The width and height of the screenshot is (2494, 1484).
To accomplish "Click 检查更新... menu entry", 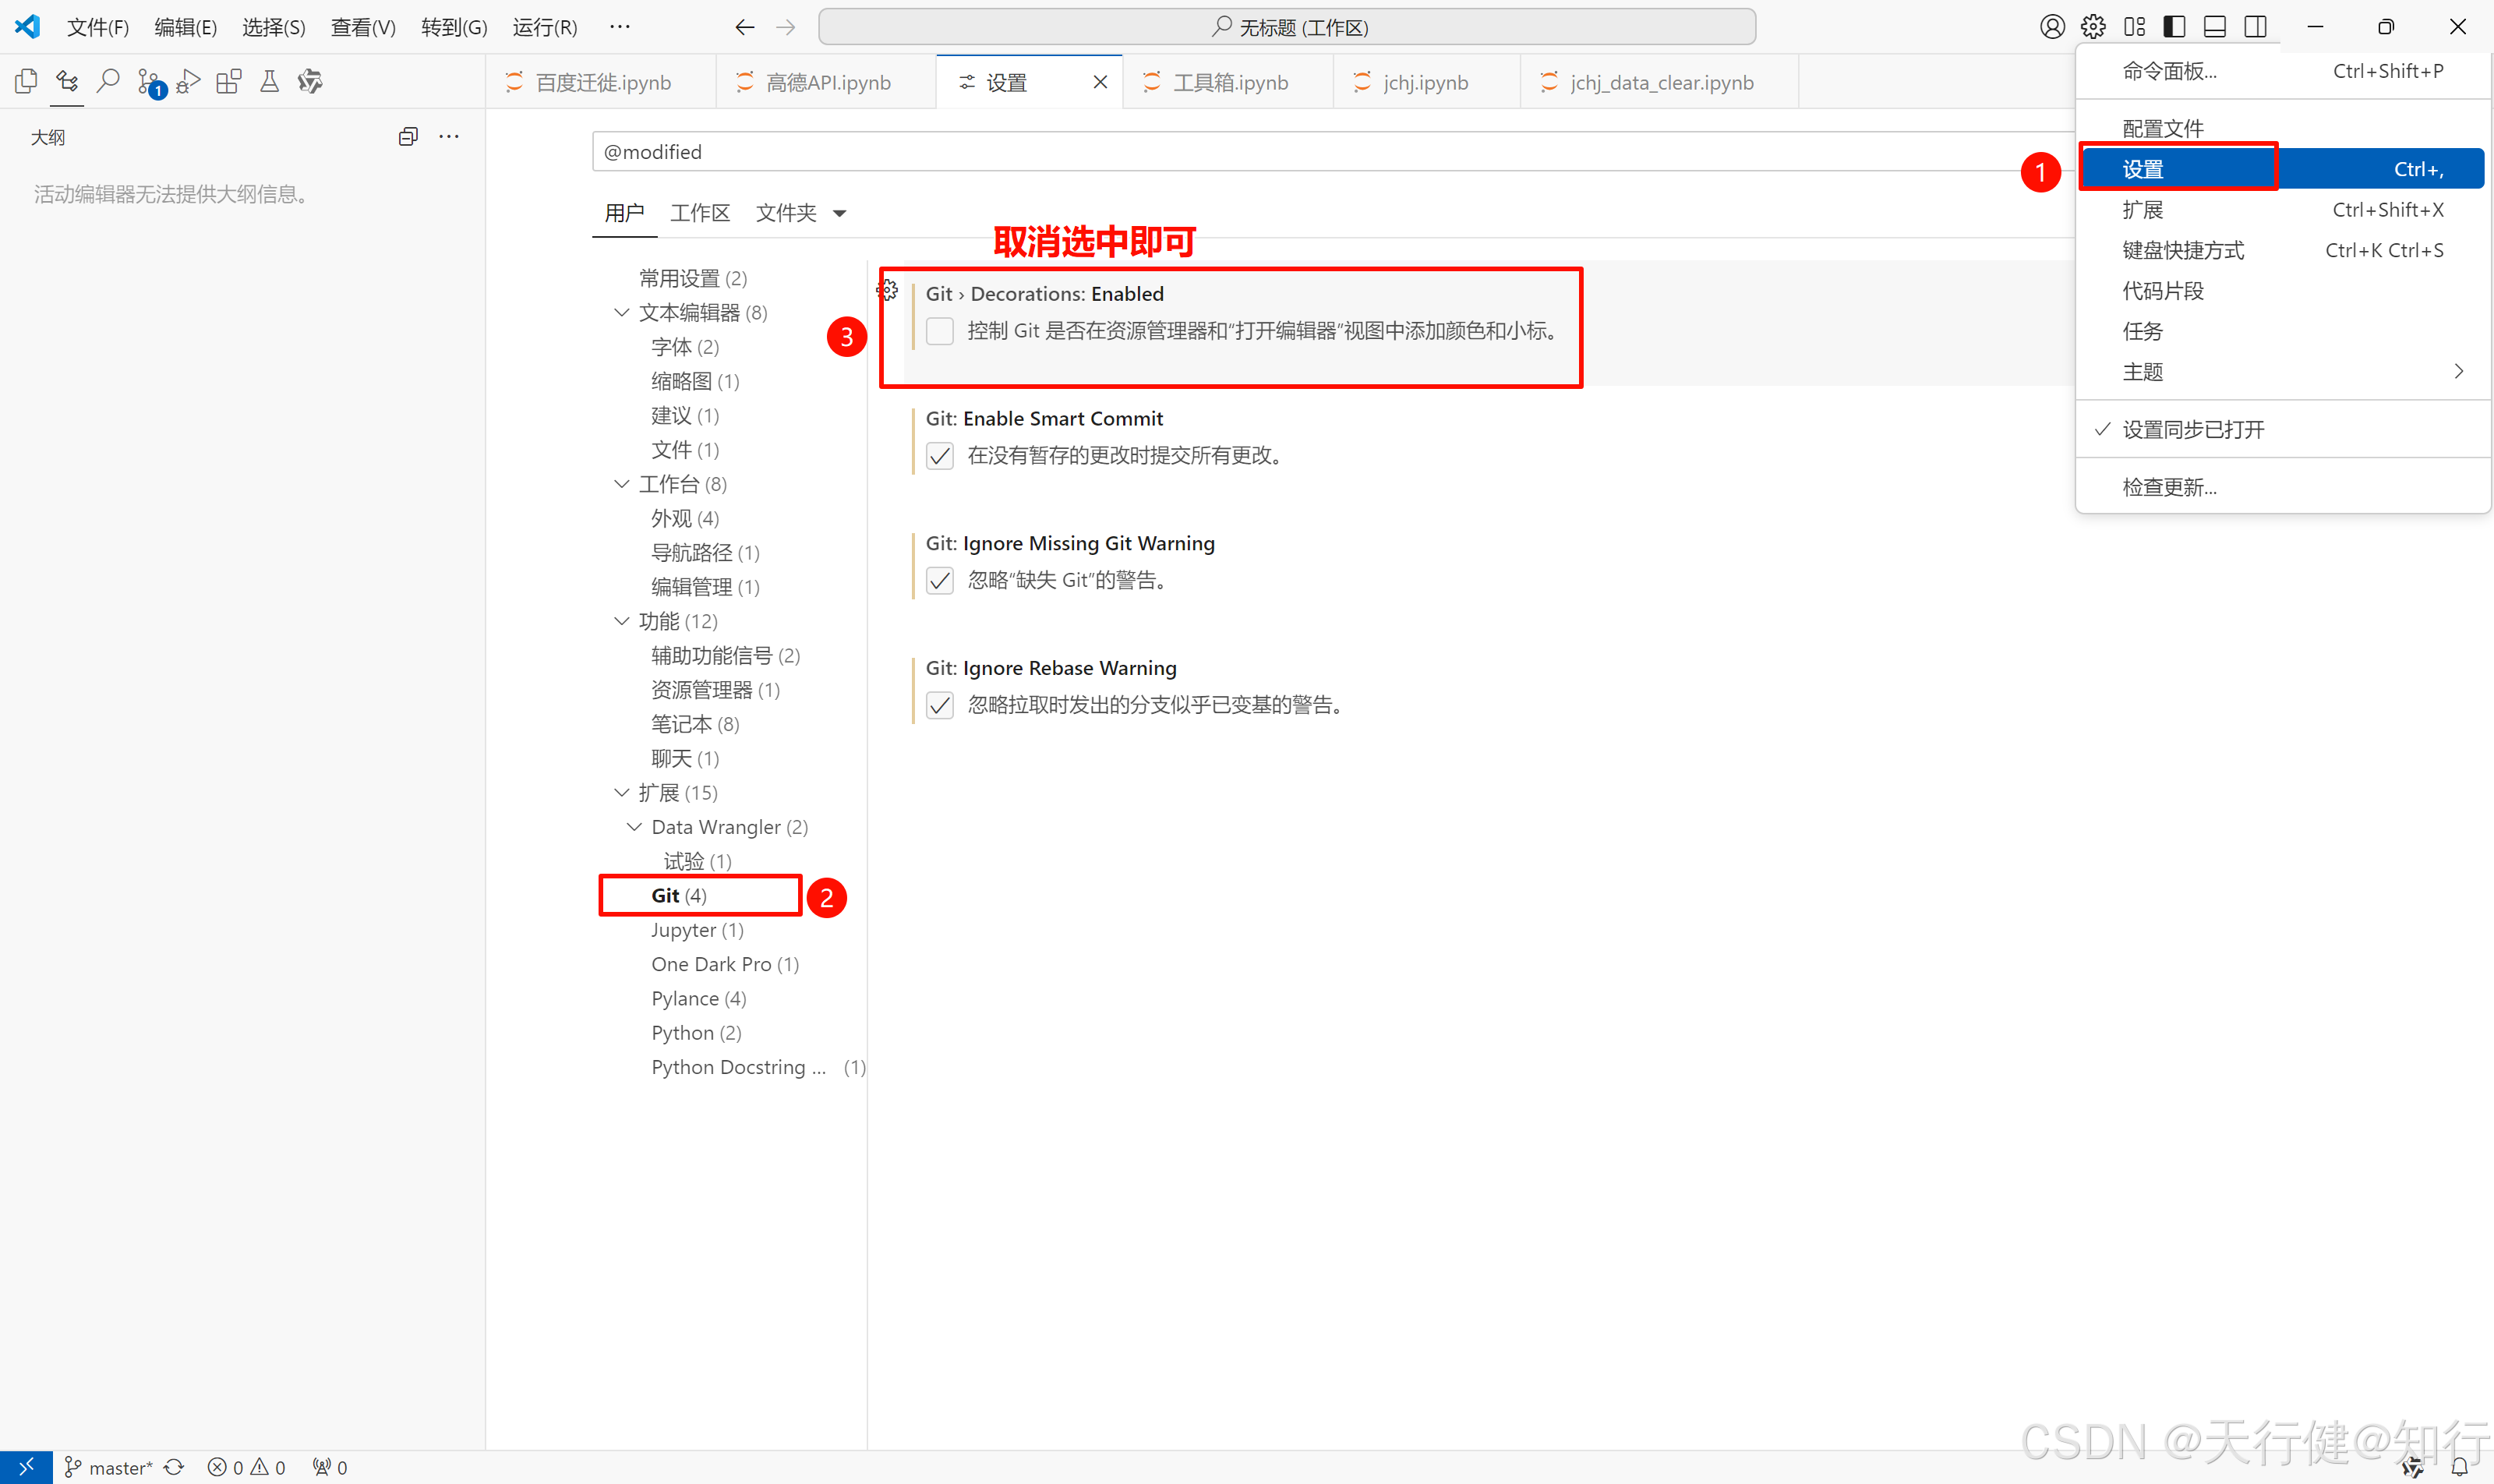I will coord(2169,487).
